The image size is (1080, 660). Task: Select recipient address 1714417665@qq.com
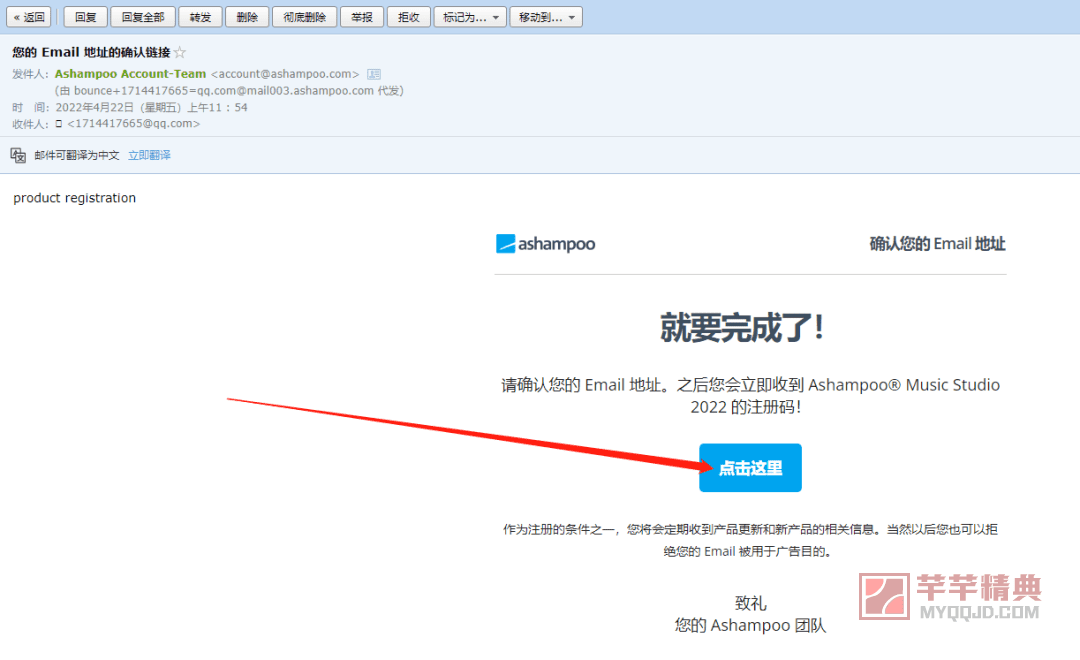[134, 124]
